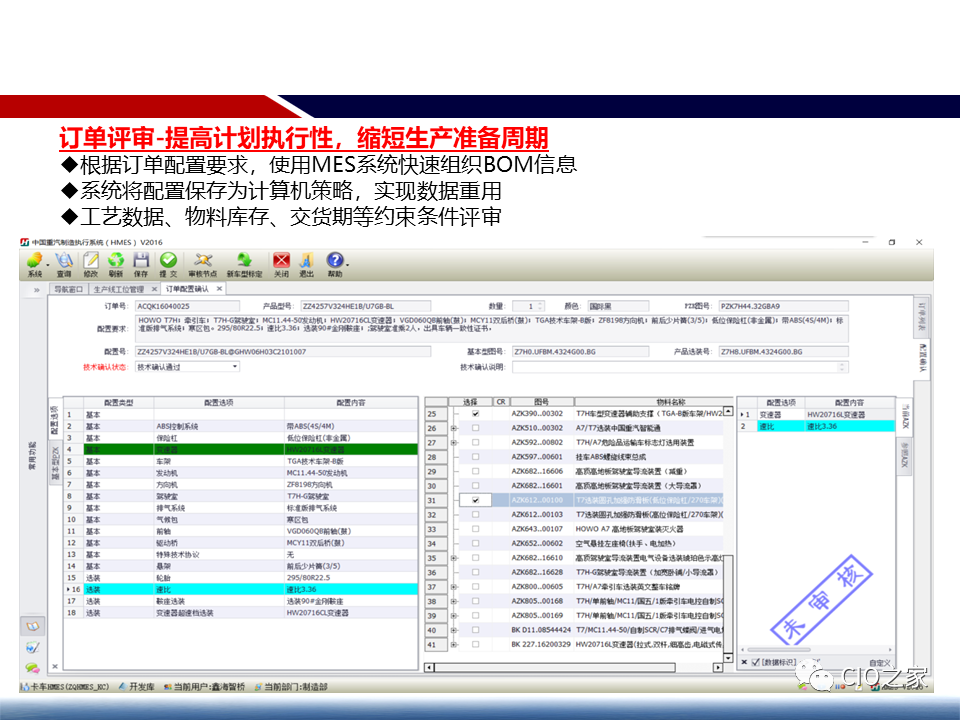The height and width of the screenshot is (720, 960).
Task: Close the 生产线工位管理 tab
Action: click(x=154, y=289)
